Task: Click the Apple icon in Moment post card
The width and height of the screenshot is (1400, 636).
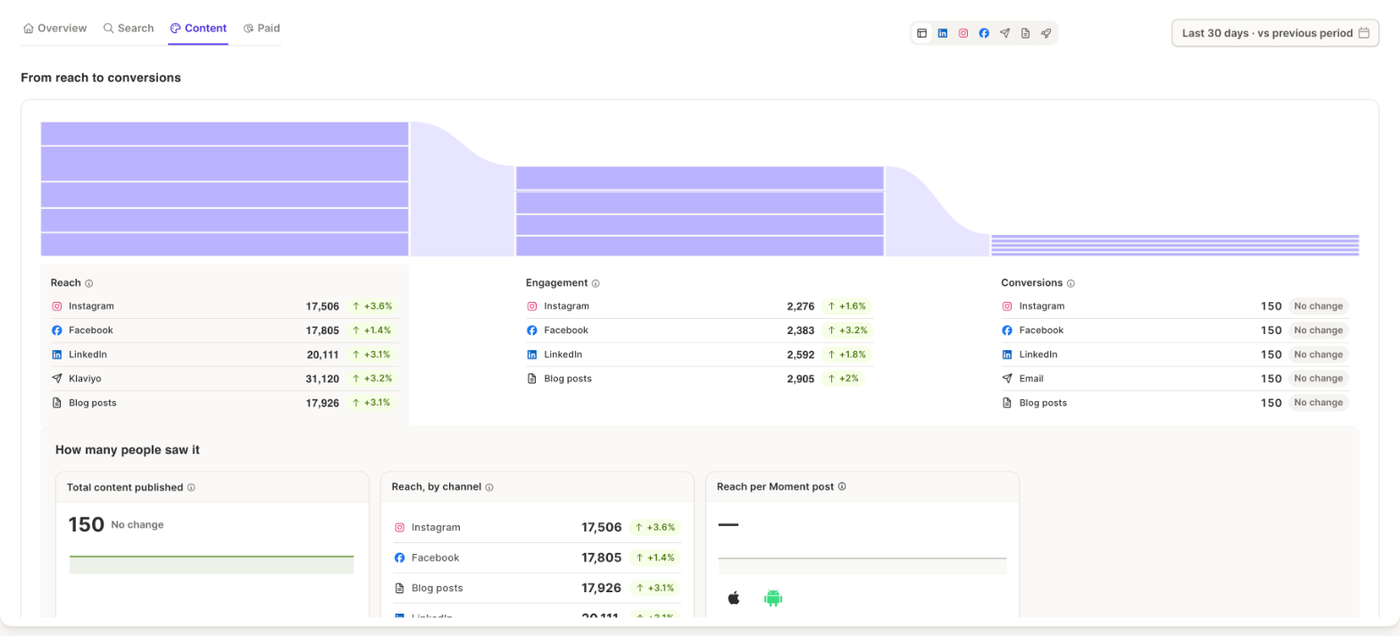Action: tap(733, 598)
